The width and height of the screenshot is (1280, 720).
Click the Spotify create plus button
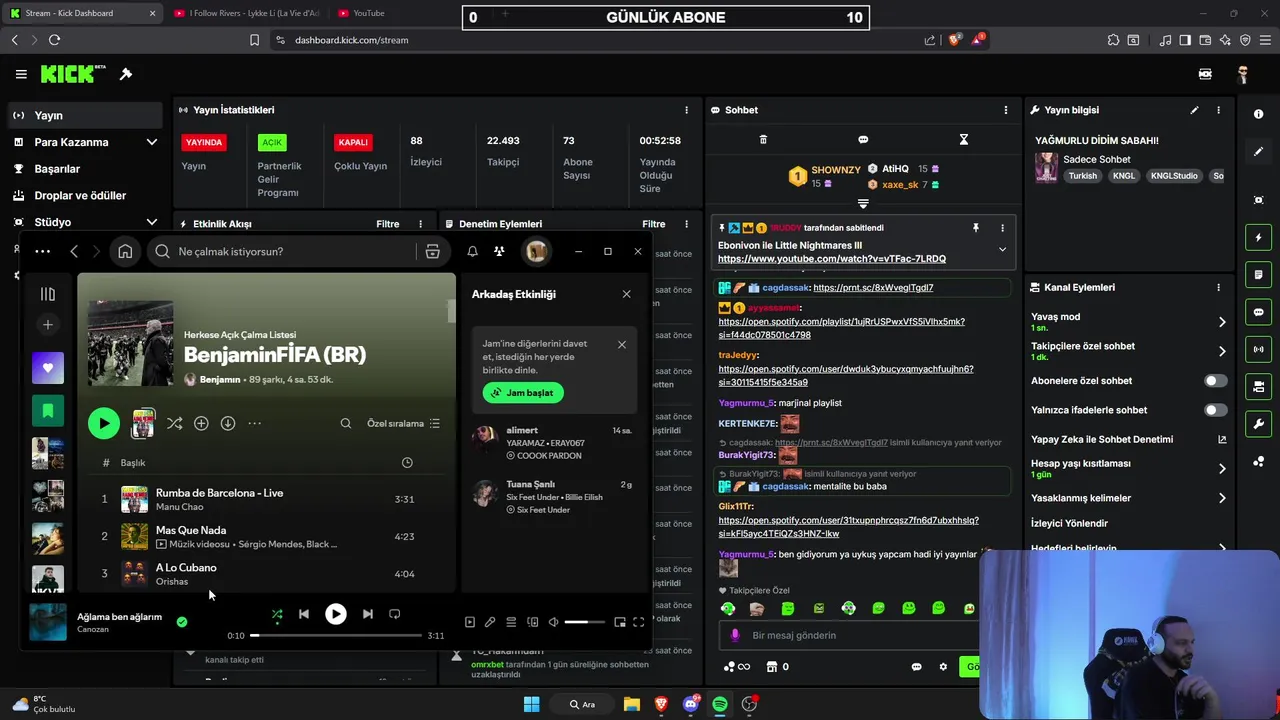tap(47, 325)
